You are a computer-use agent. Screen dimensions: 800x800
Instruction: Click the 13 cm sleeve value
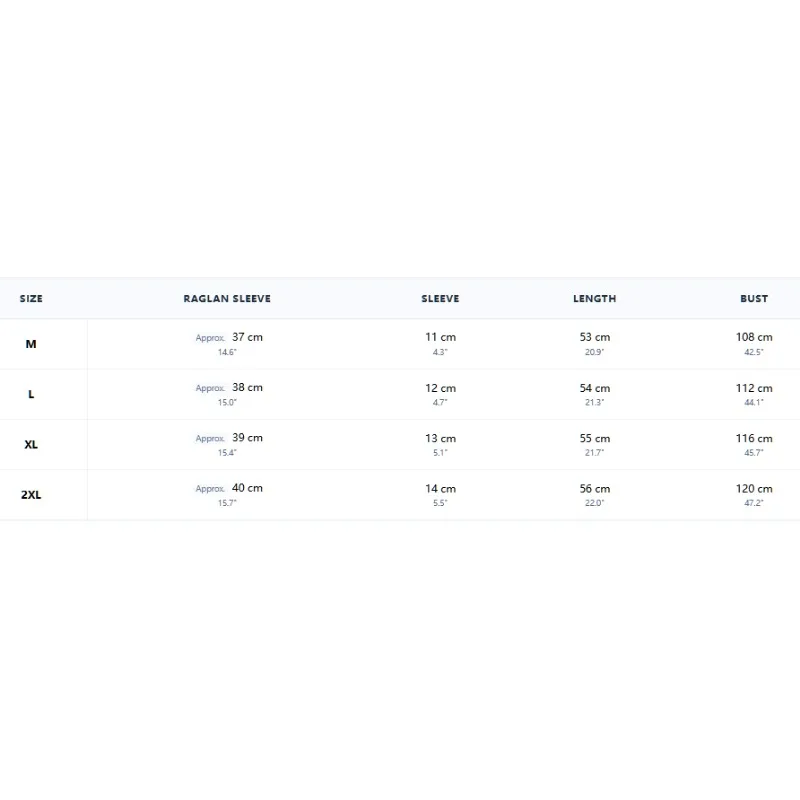coord(440,438)
